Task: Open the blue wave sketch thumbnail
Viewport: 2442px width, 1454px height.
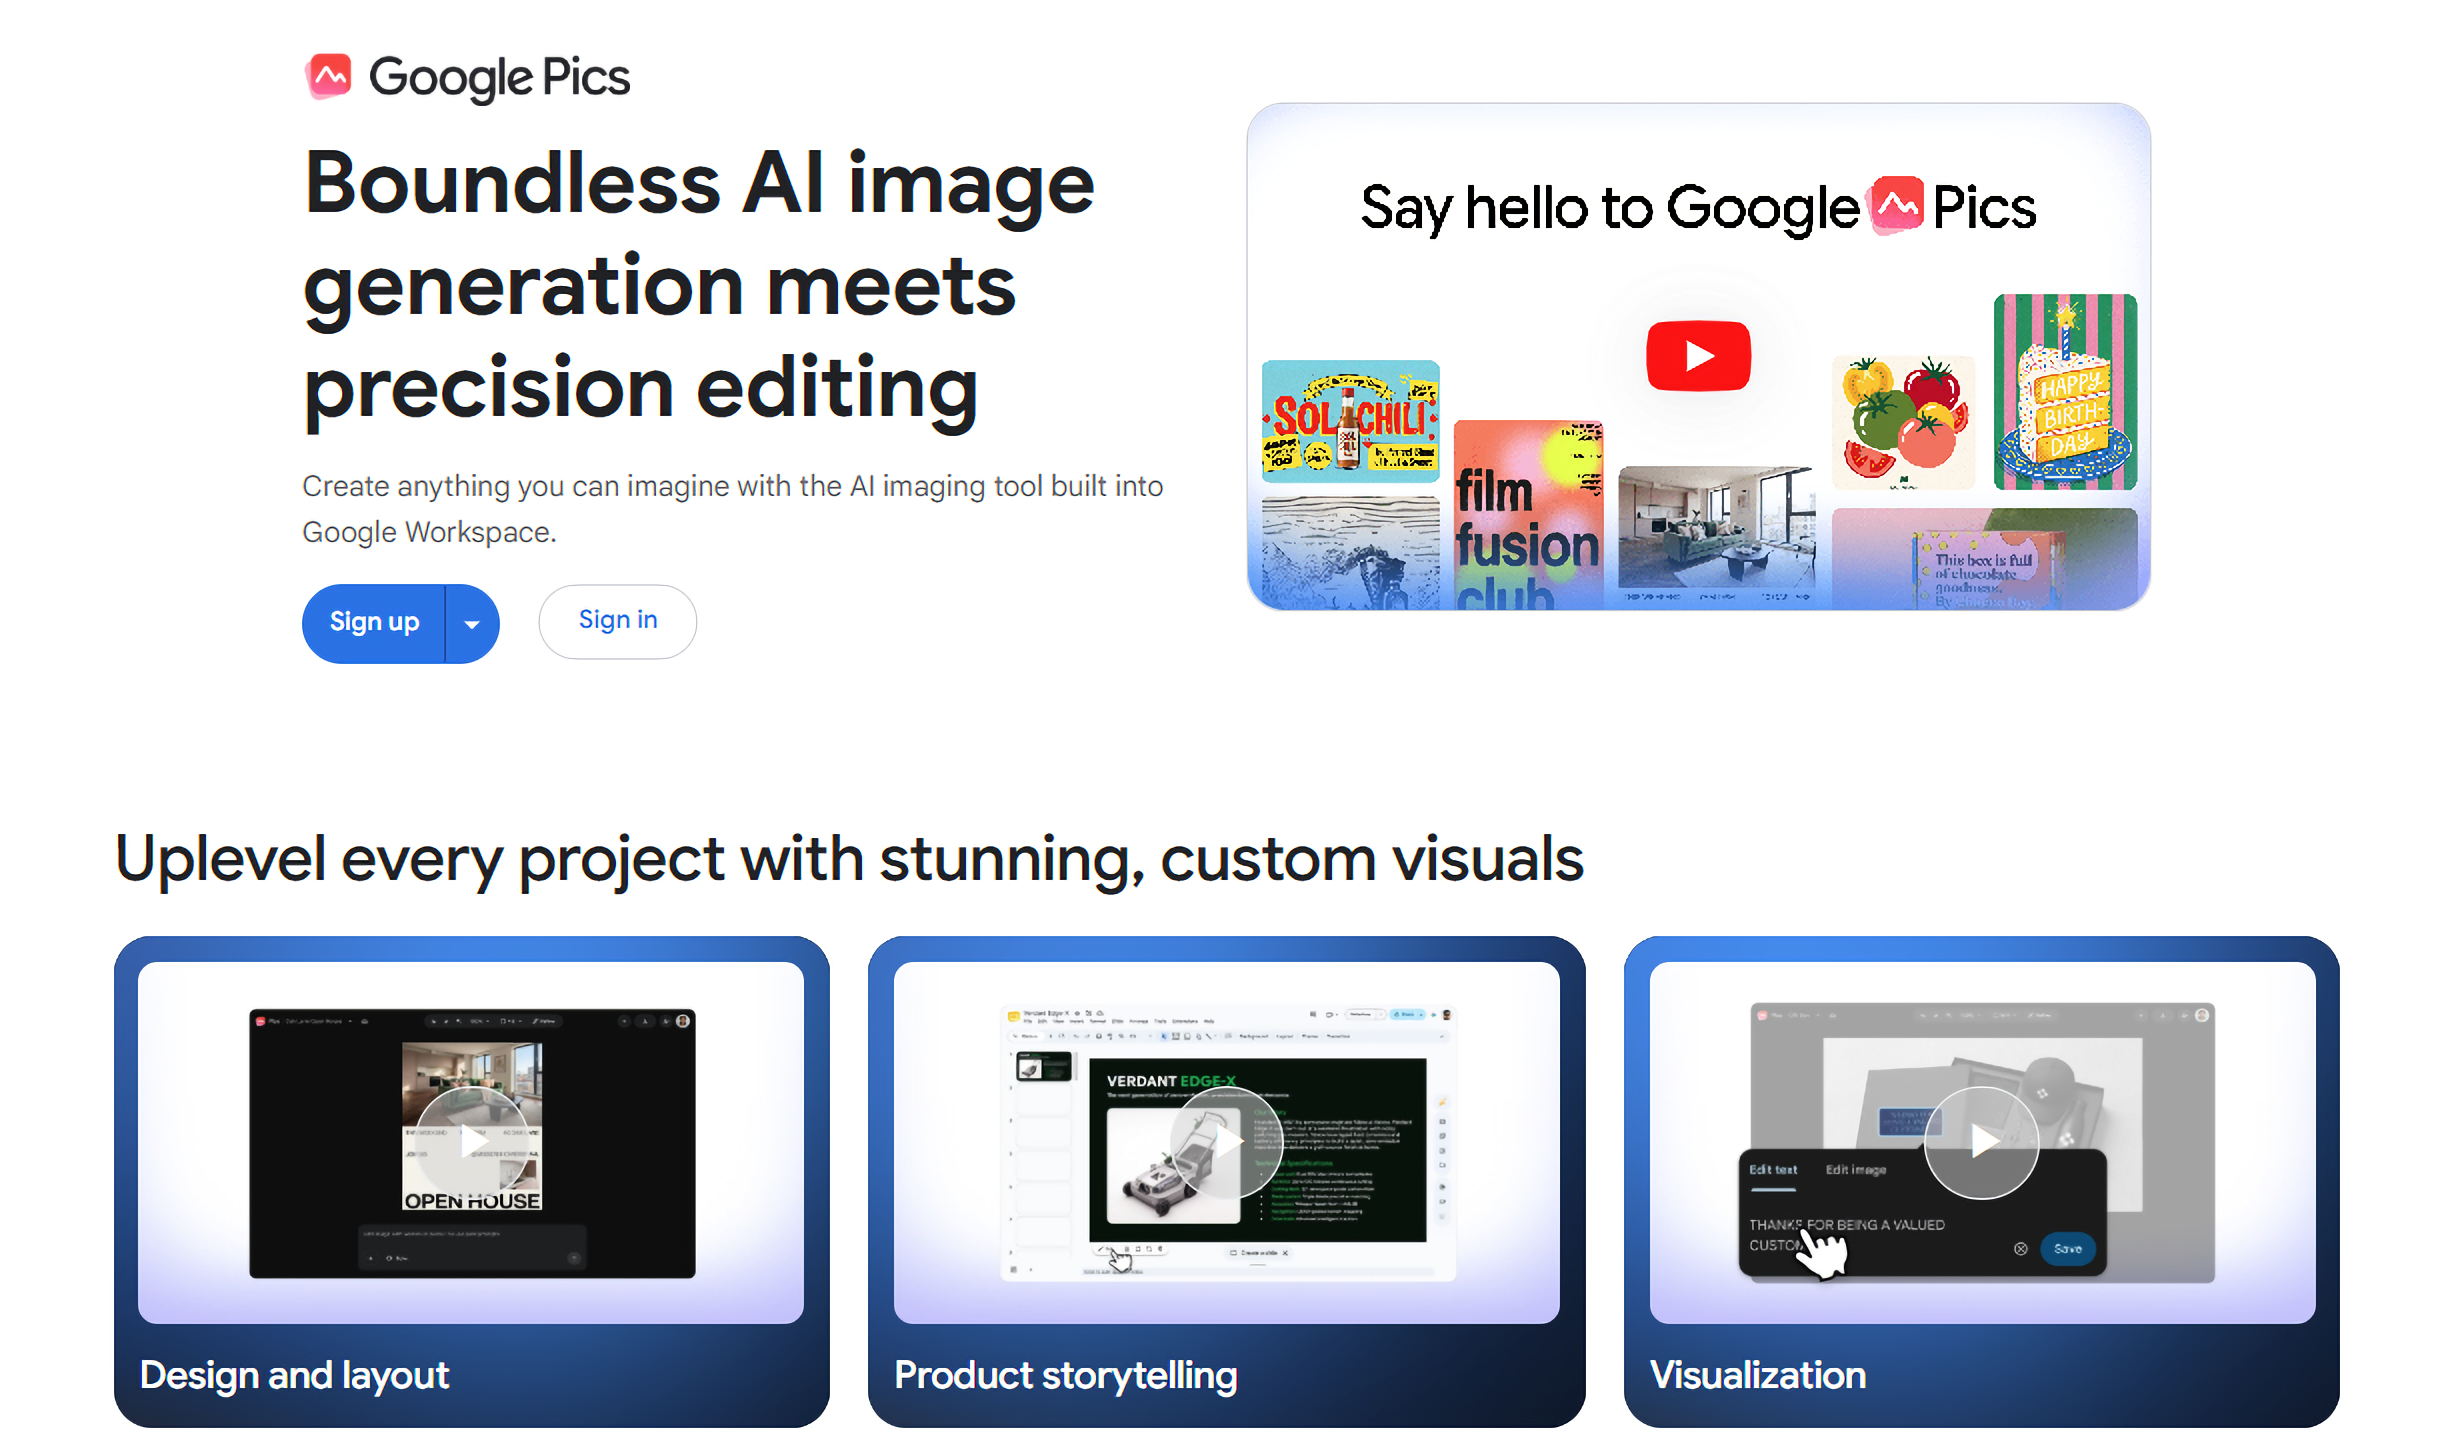Action: point(1350,553)
